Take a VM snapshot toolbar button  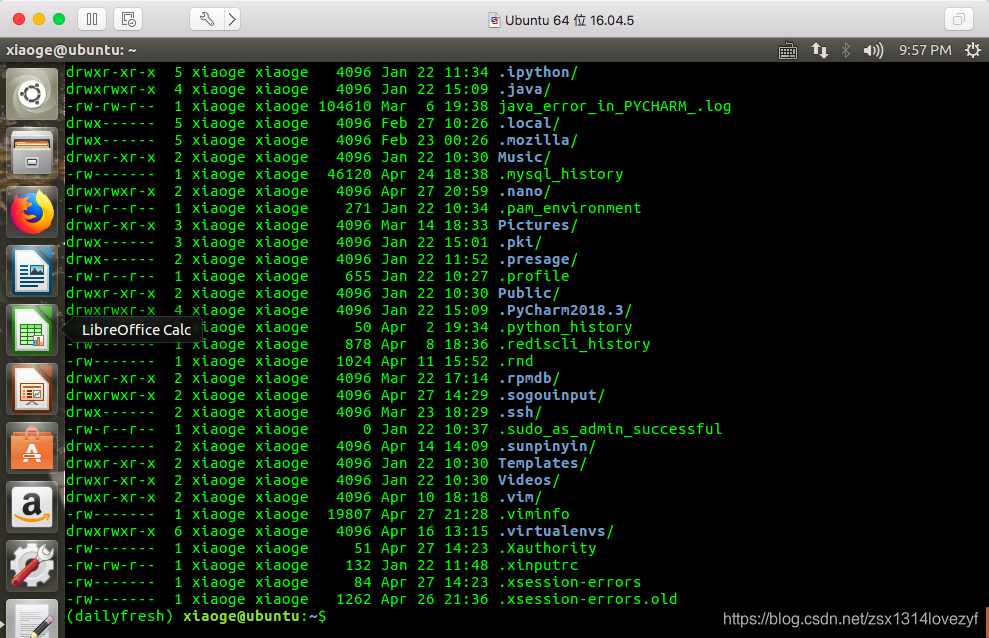[x=128, y=20]
